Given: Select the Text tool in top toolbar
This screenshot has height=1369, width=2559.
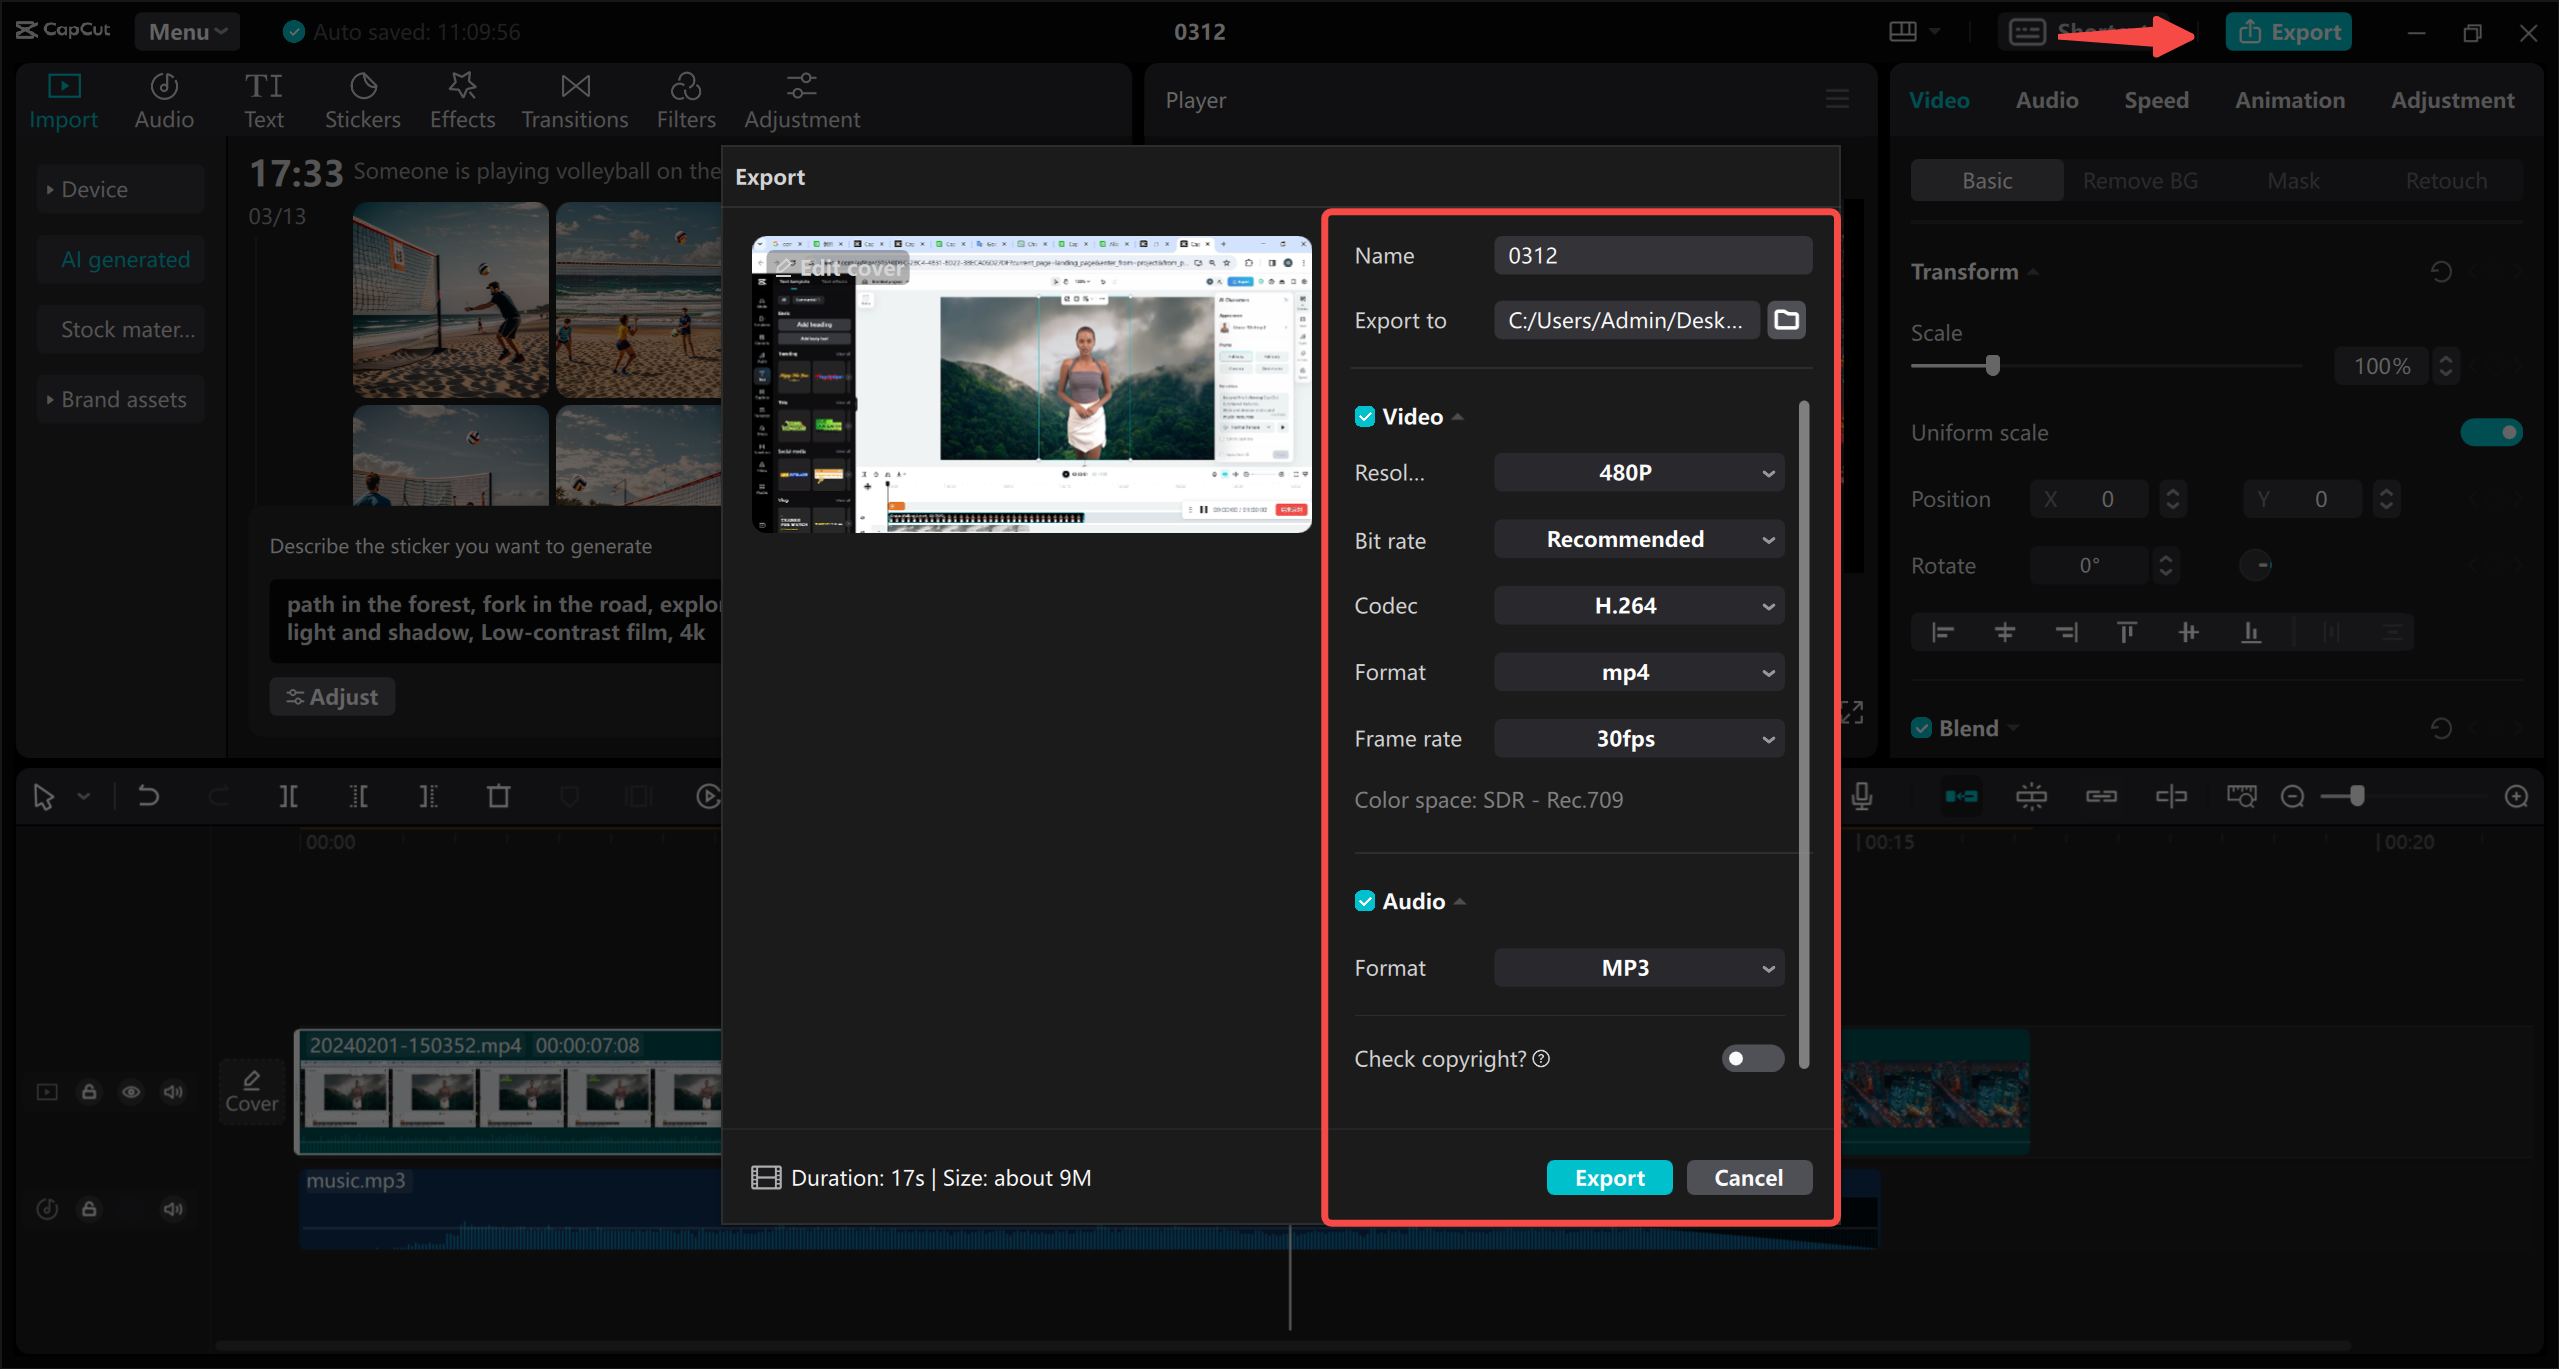Looking at the screenshot, I should (264, 99).
